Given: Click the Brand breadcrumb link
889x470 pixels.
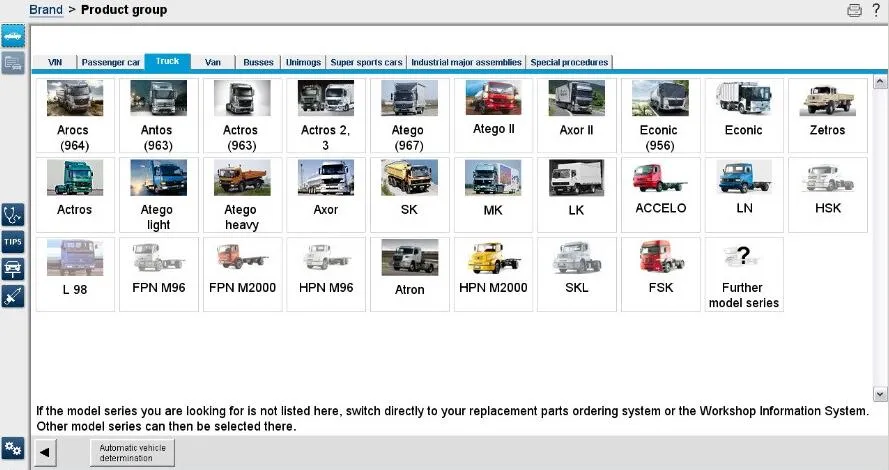Looking at the screenshot, I should [46, 10].
